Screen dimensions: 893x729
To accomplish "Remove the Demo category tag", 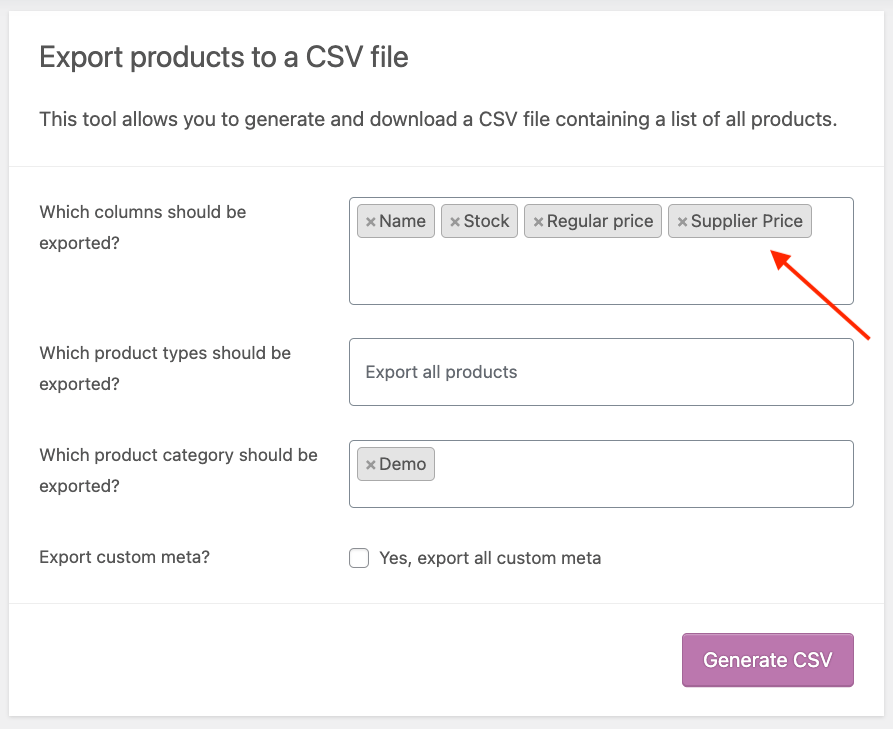I will click(371, 465).
